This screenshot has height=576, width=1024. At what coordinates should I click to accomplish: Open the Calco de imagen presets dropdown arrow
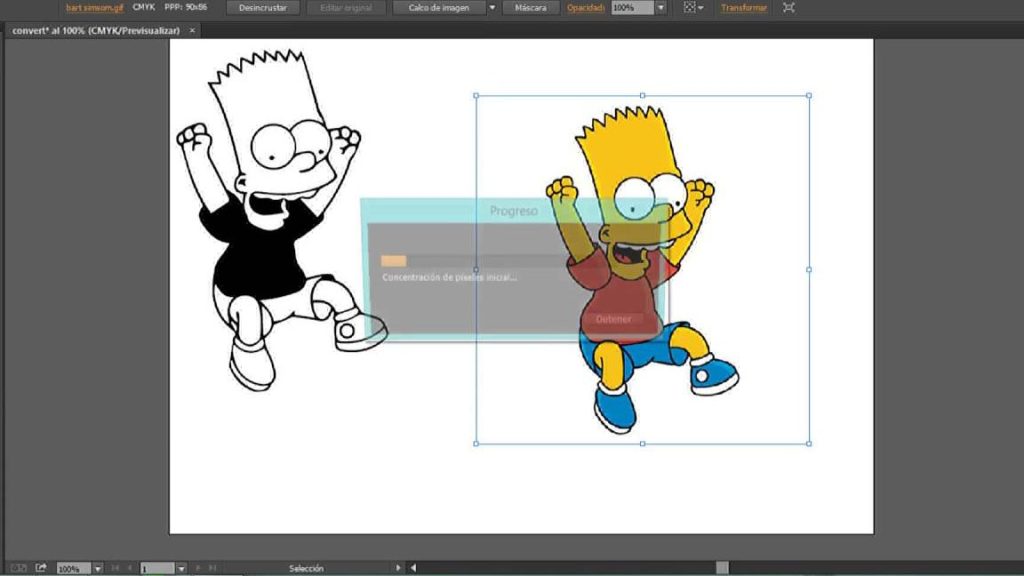tap(492, 8)
